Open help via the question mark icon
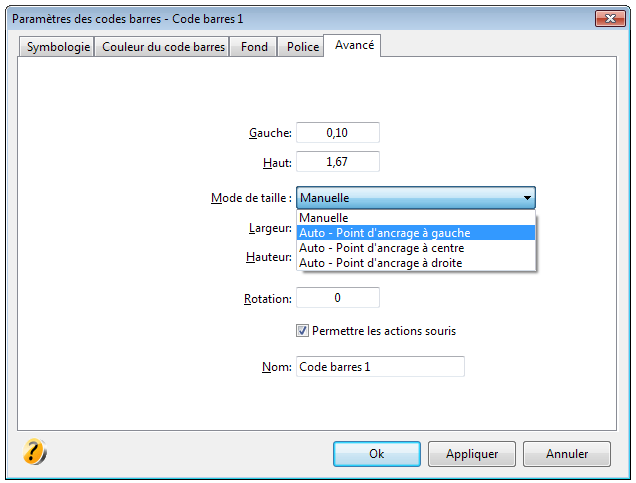 pos(34,451)
